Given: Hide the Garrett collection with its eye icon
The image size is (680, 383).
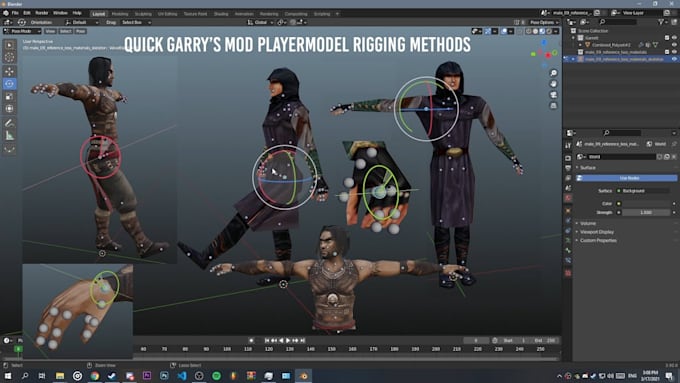Looking at the screenshot, I should [674, 38].
